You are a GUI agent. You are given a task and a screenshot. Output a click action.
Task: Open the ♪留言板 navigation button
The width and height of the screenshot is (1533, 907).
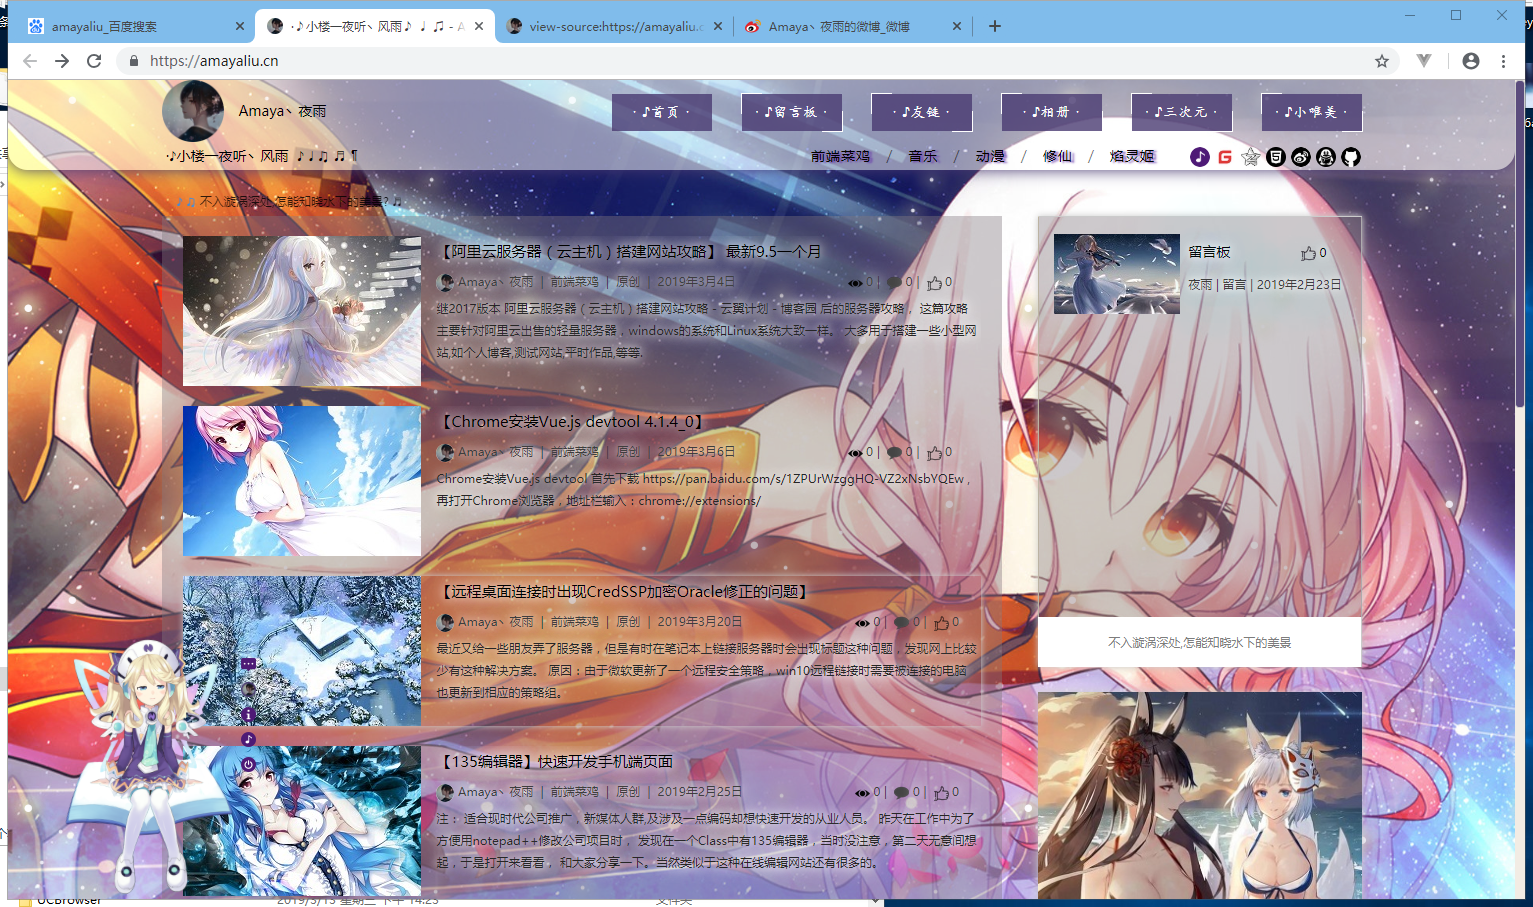click(792, 112)
